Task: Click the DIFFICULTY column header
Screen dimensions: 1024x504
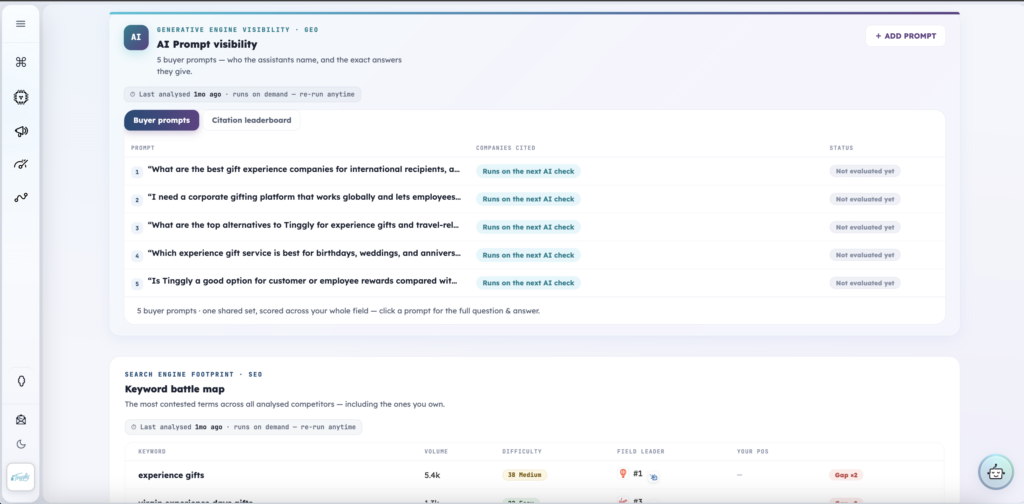Action: pos(522,451)
